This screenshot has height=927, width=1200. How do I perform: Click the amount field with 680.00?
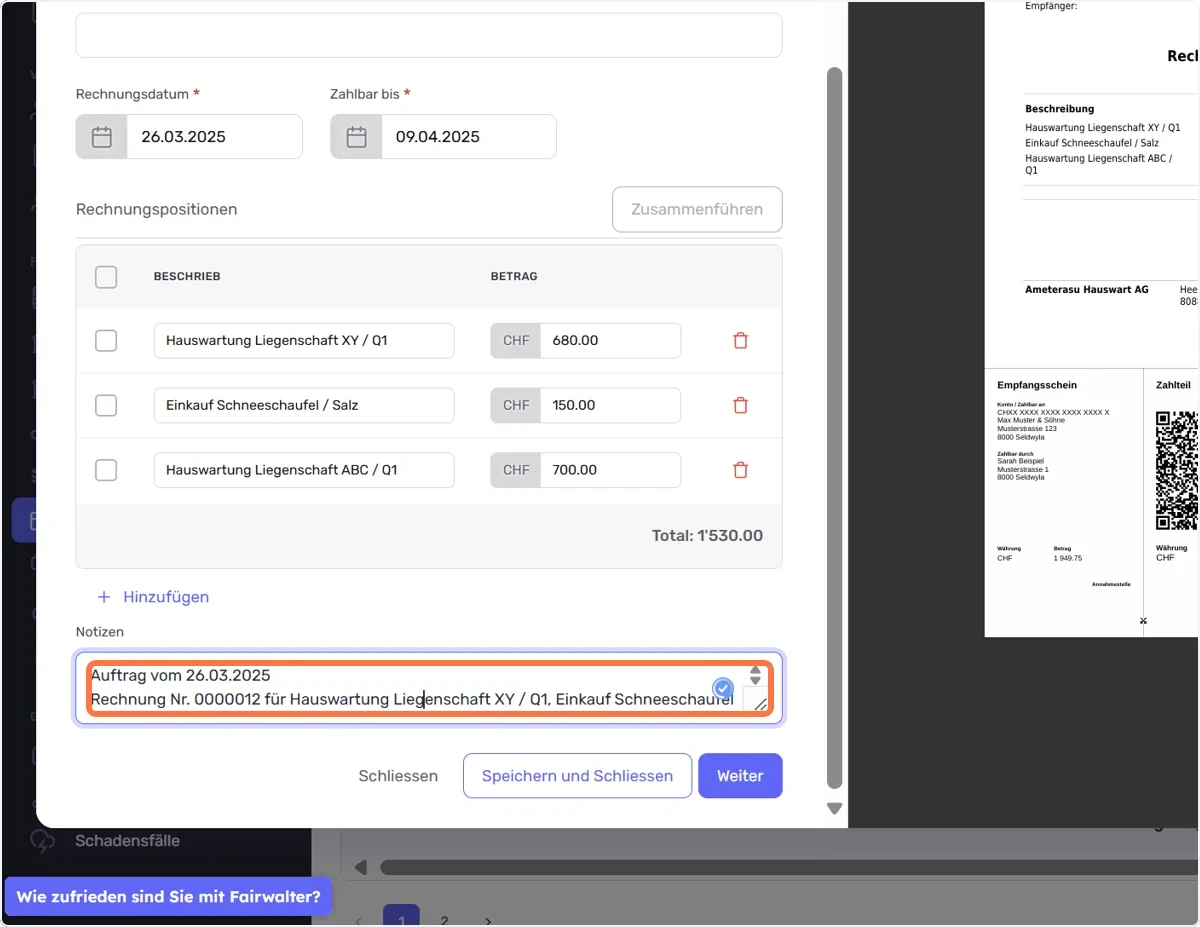click(x=610, y=341)
